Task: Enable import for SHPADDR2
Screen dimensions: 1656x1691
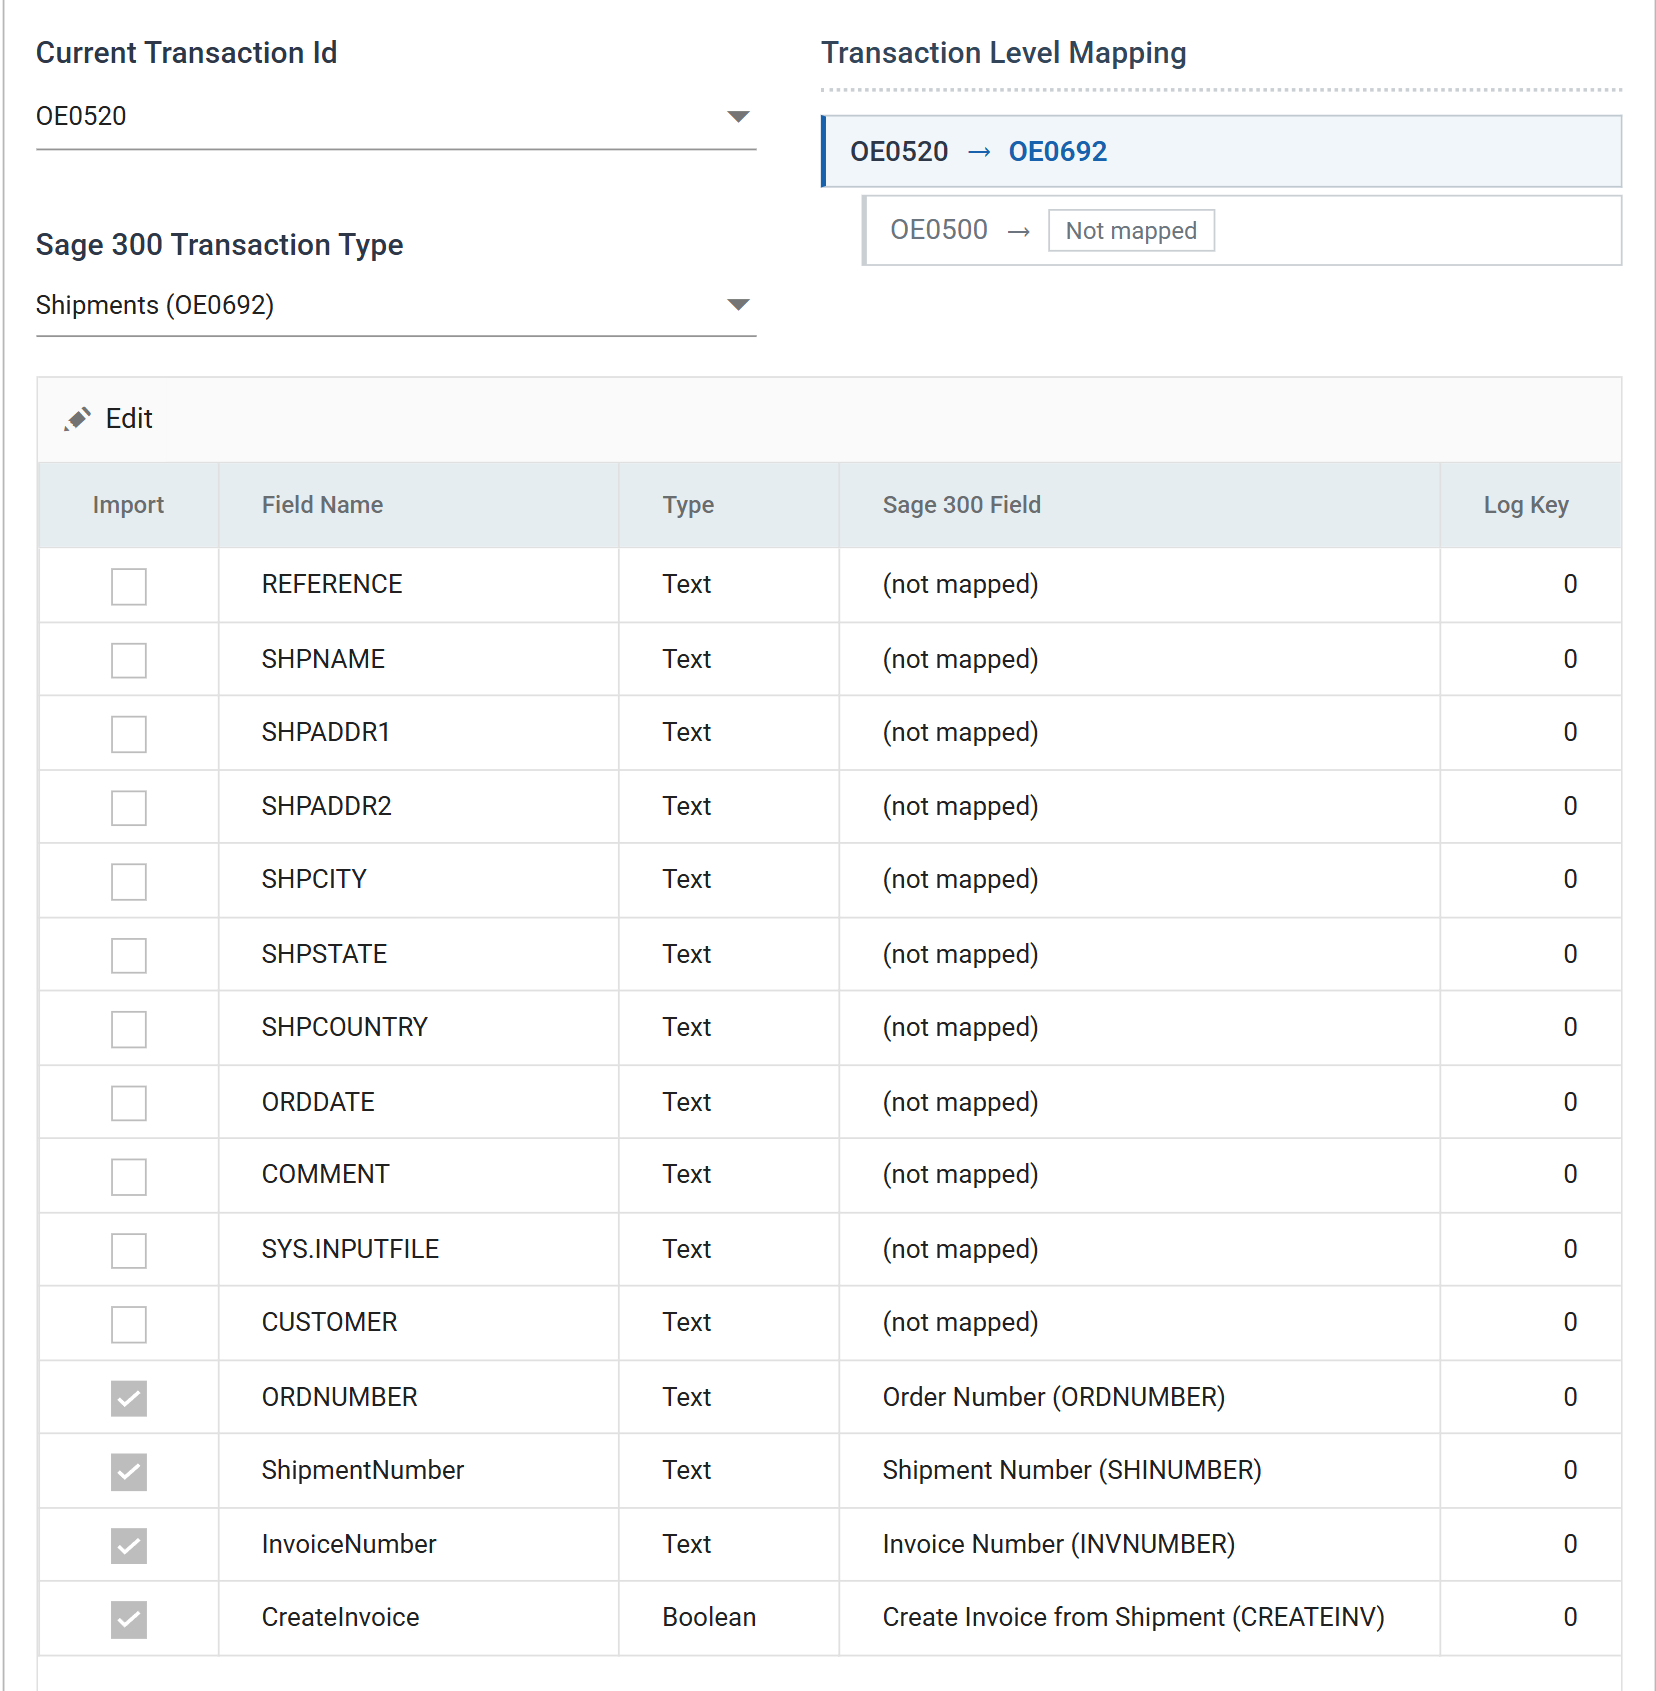Action: [129, 808]
